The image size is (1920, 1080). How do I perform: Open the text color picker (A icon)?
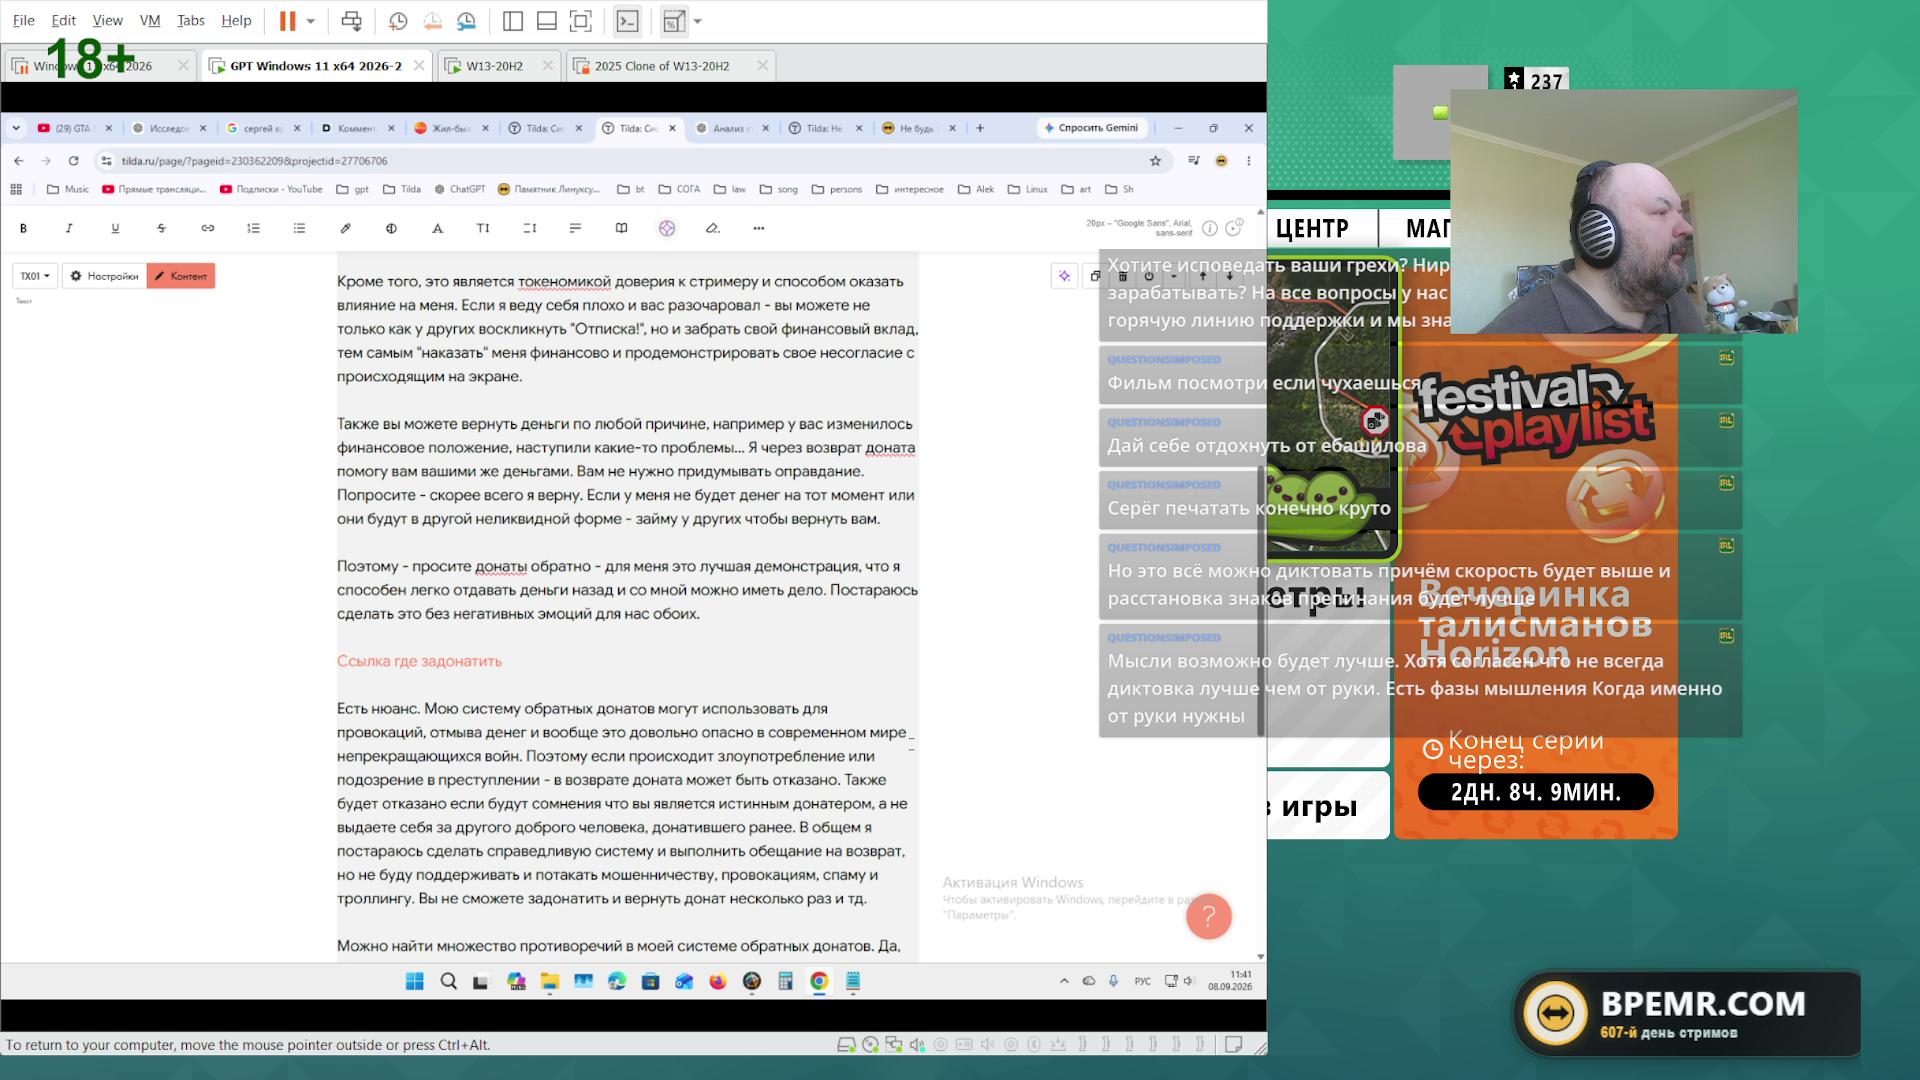click(x=437, y=228)
